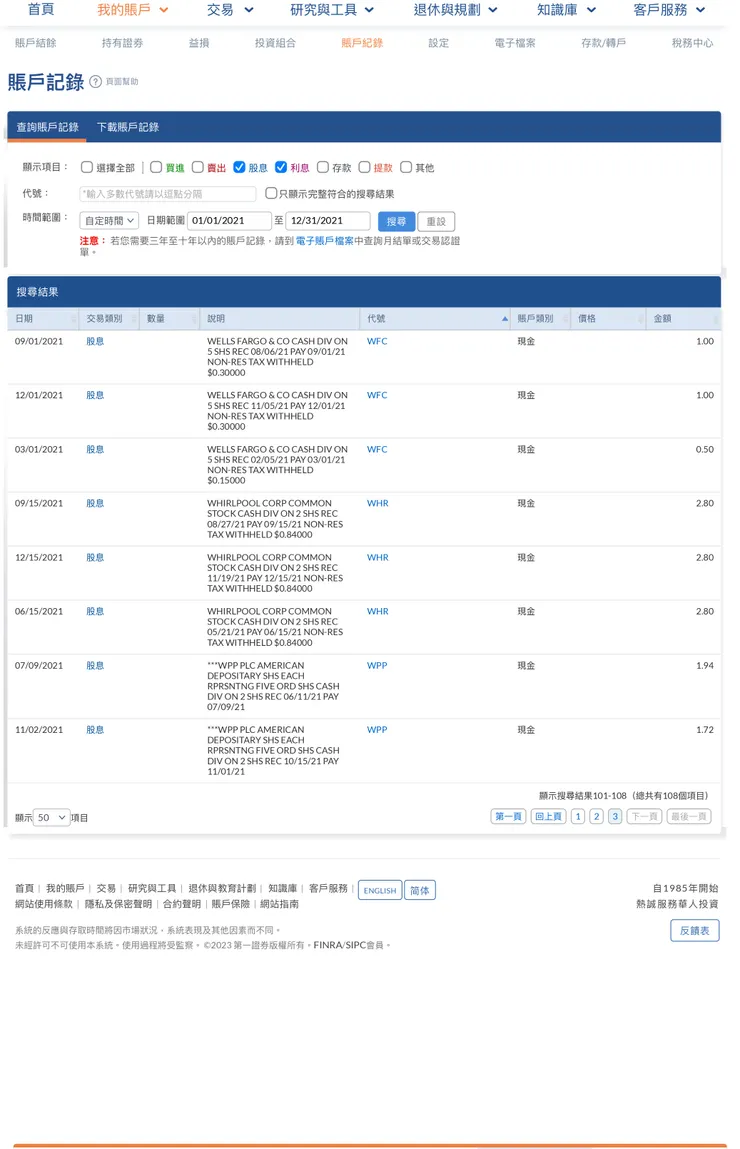
Task: Switch language with 简体 button
Action: tap(420, 890)
